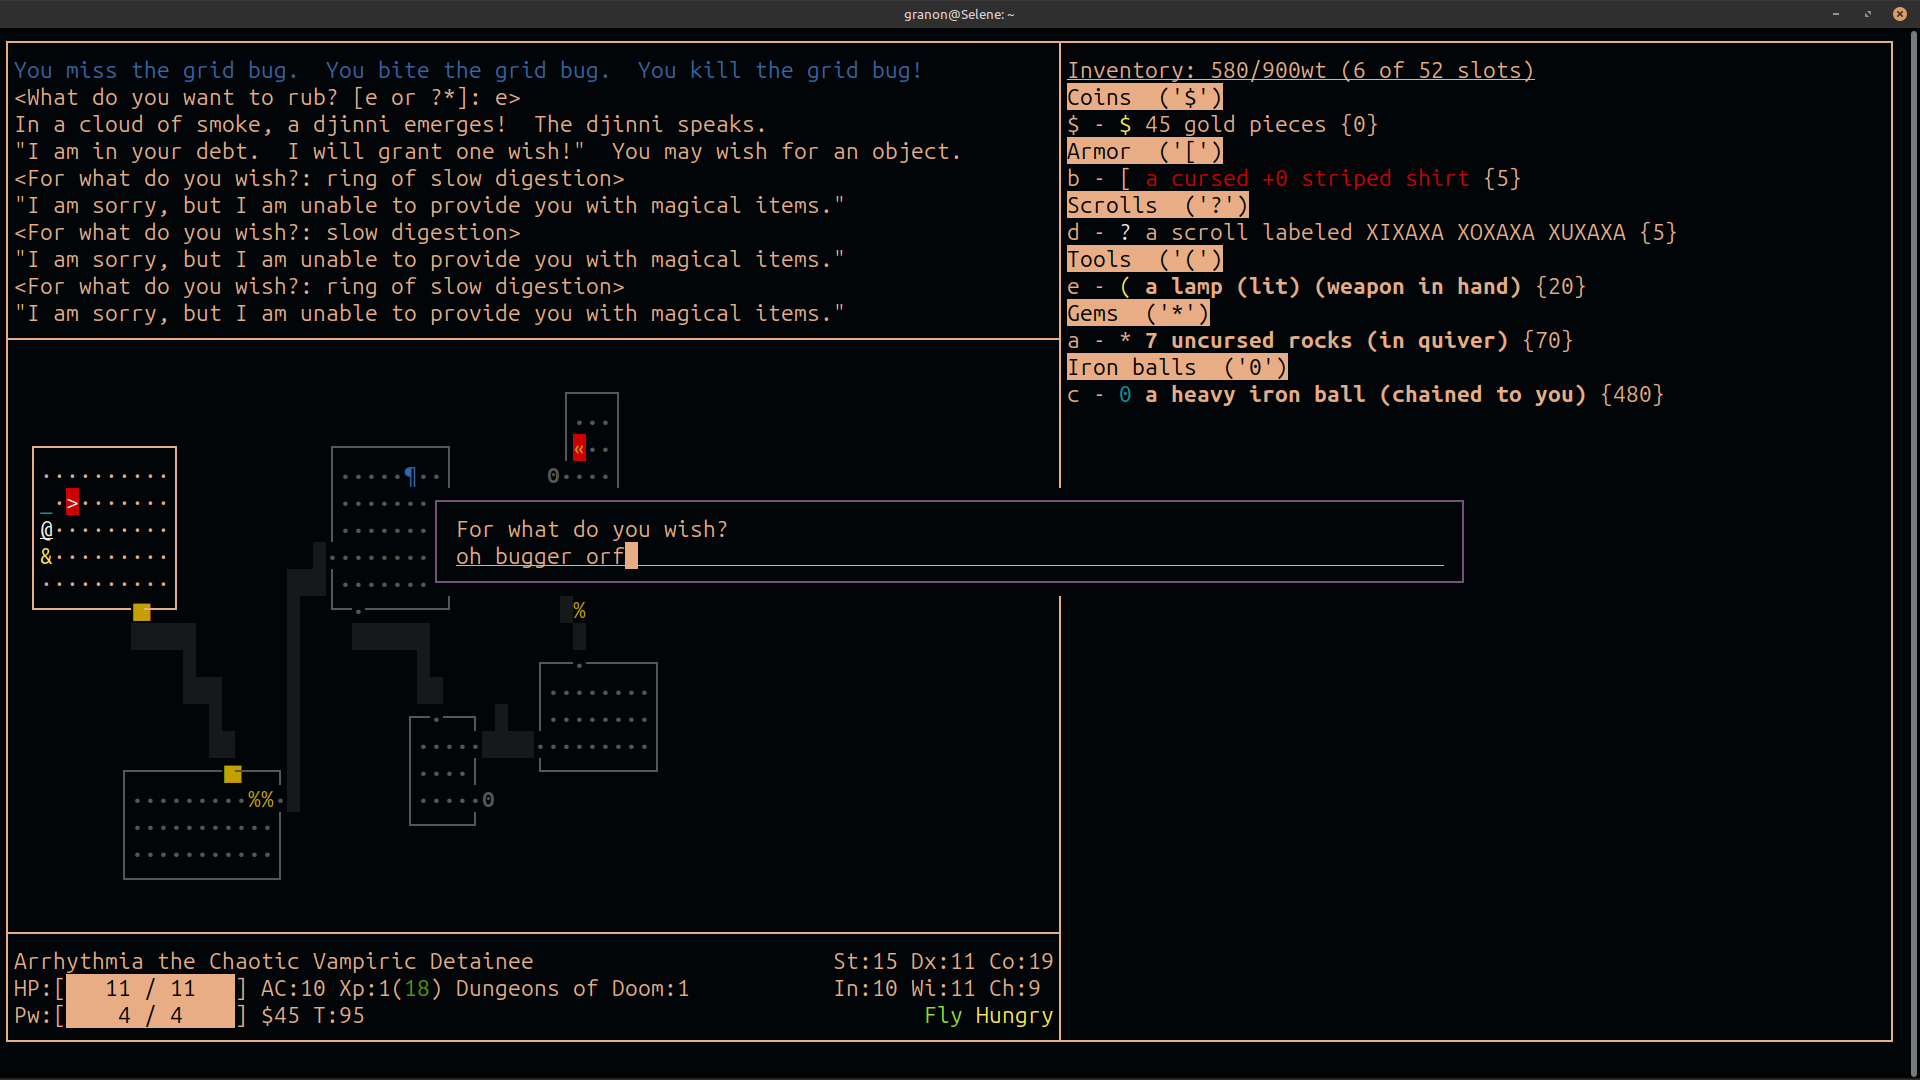Screen dimensions: 1920x1080
Task: Select the scroll labeled XIXAXA XOXAXA XUXAXA
Action: tap(1372, 232)
